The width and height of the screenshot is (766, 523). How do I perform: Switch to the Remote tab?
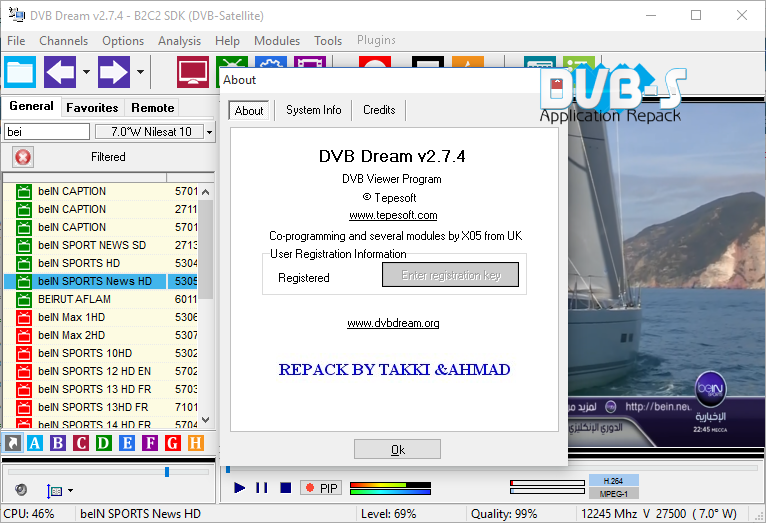click(152, 107)
